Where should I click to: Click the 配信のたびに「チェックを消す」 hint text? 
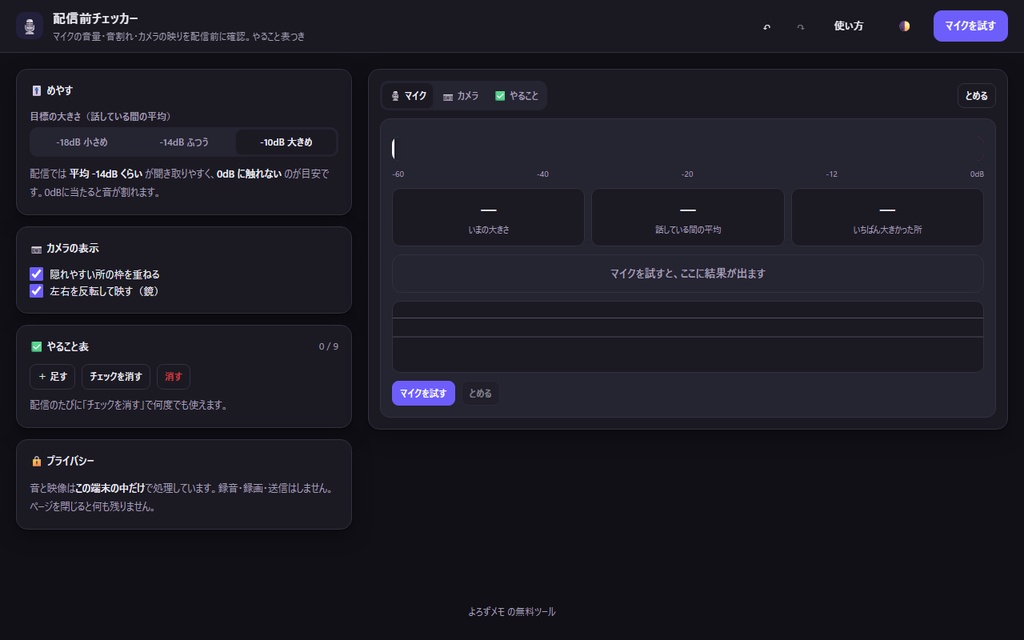(x=130, y=406)
